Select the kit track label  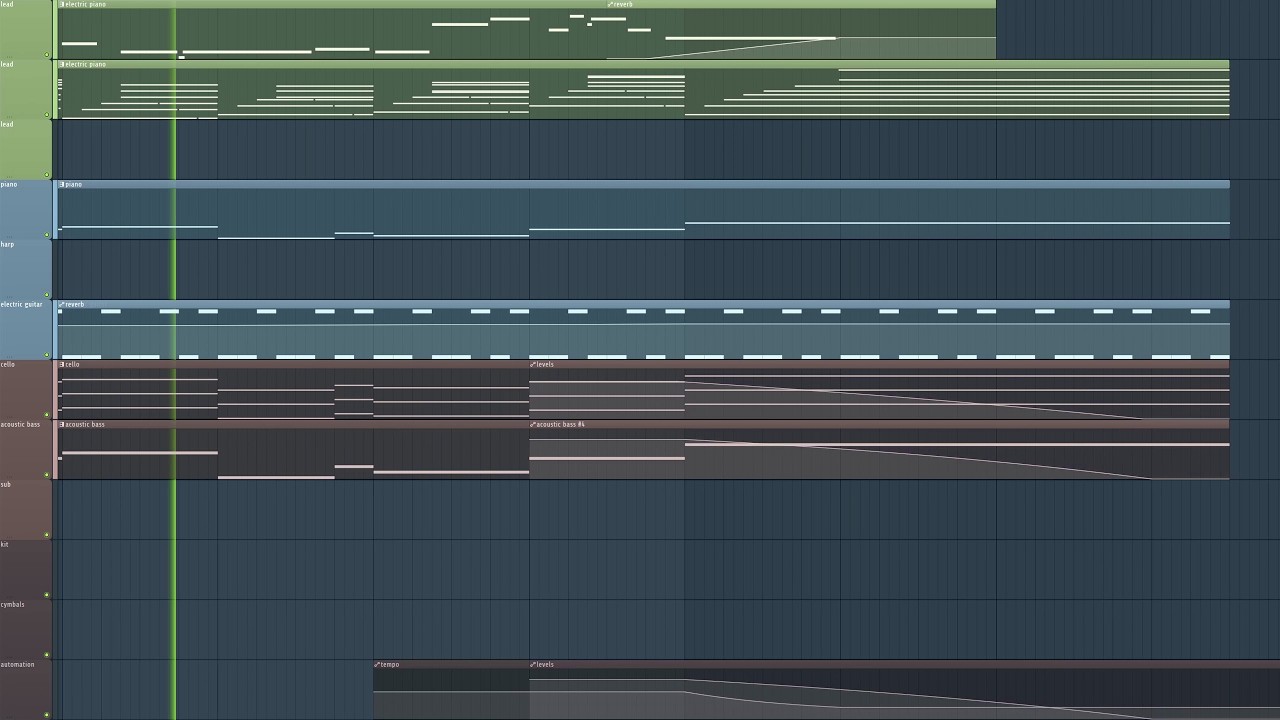click(x=5, y=545)
